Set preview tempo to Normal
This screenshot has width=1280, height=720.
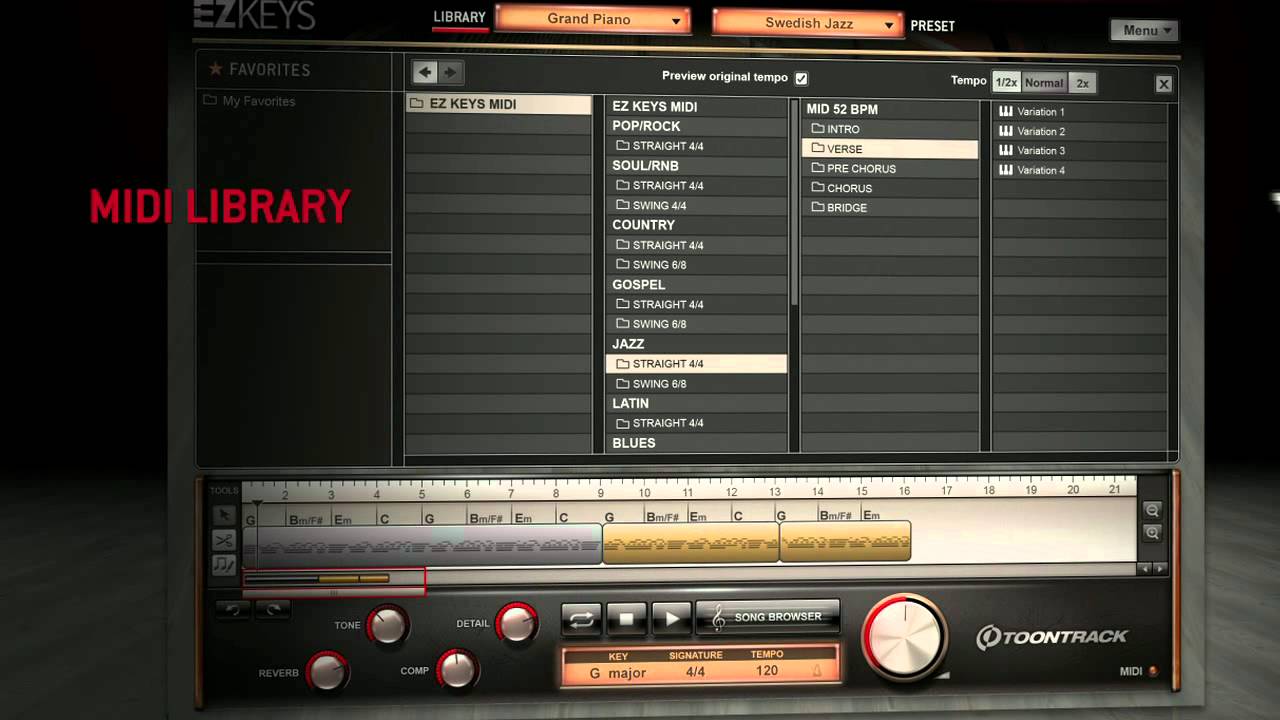[x=1044, y=83]
